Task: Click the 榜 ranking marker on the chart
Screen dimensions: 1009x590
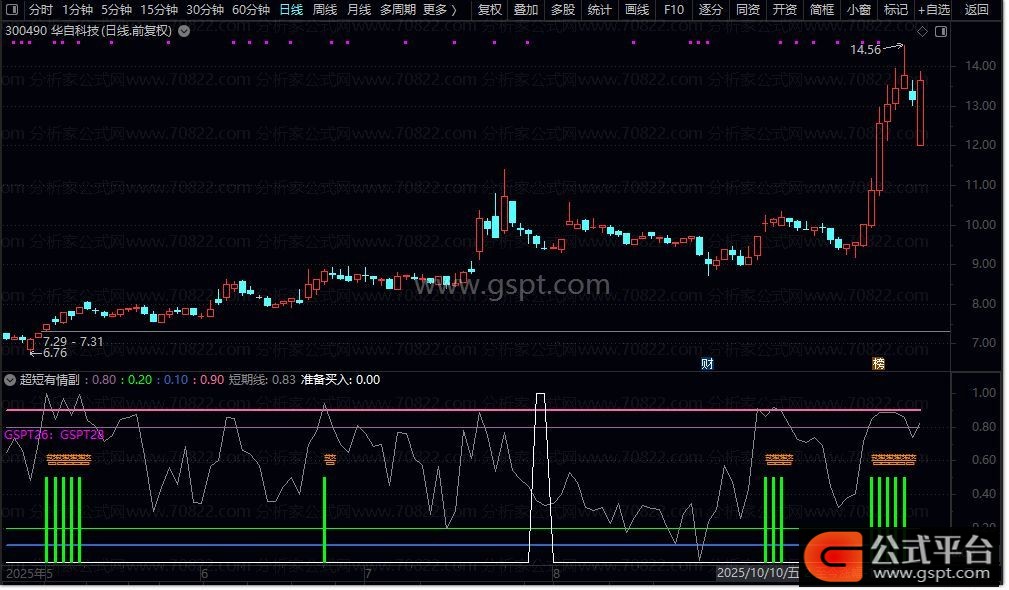Action: pyautogui.click(x=878, y=363)
